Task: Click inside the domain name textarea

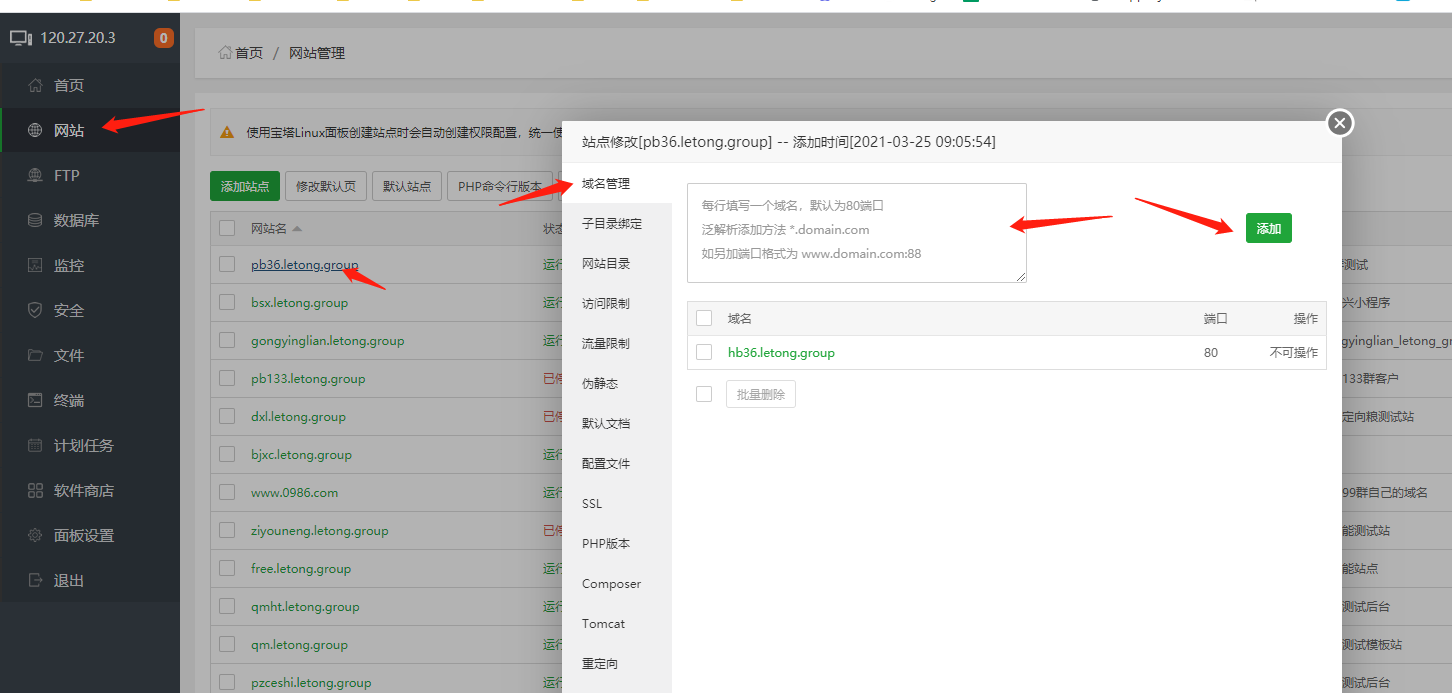Action: click(857, 233)
